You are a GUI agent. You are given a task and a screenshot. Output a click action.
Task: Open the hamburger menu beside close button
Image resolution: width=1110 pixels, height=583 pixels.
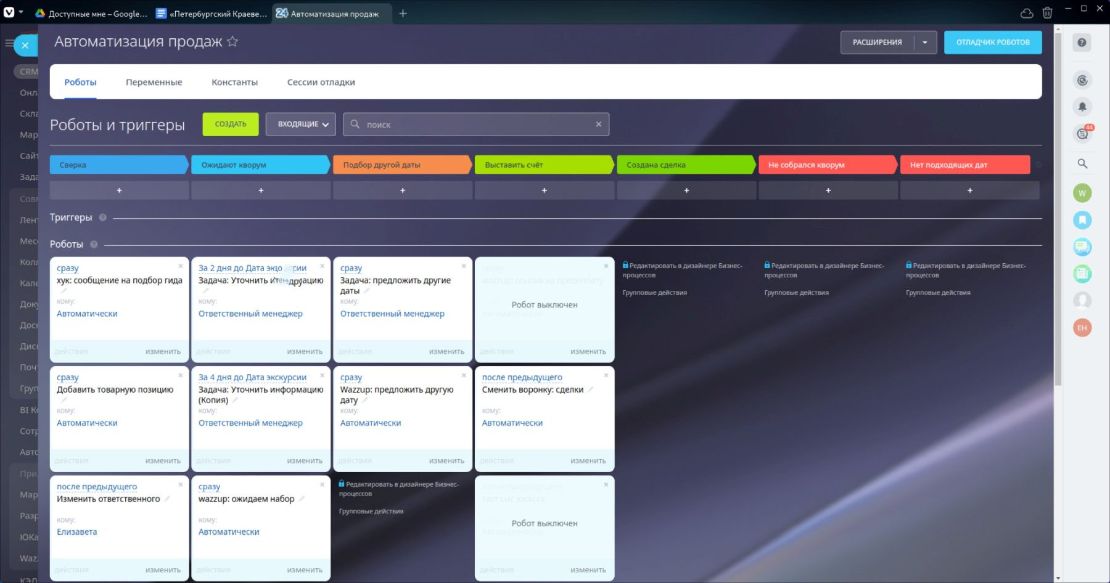point(8,44)
